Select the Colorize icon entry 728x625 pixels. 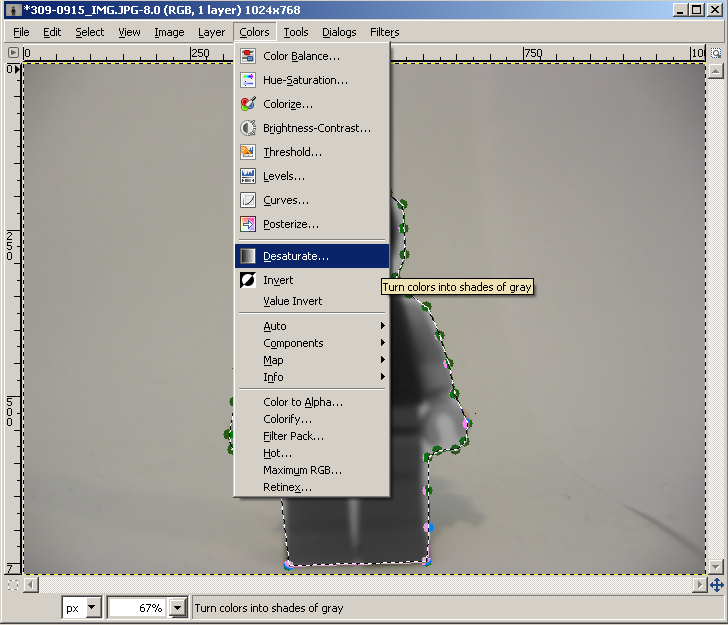point(247,104)
